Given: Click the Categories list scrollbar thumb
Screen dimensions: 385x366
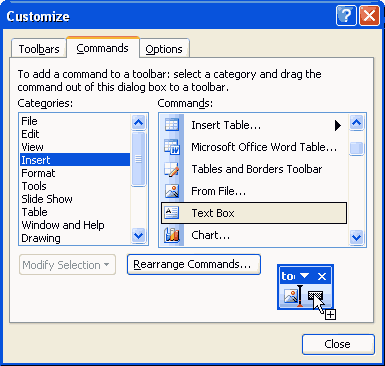Looking at the screenshot, I should [138, 159].
